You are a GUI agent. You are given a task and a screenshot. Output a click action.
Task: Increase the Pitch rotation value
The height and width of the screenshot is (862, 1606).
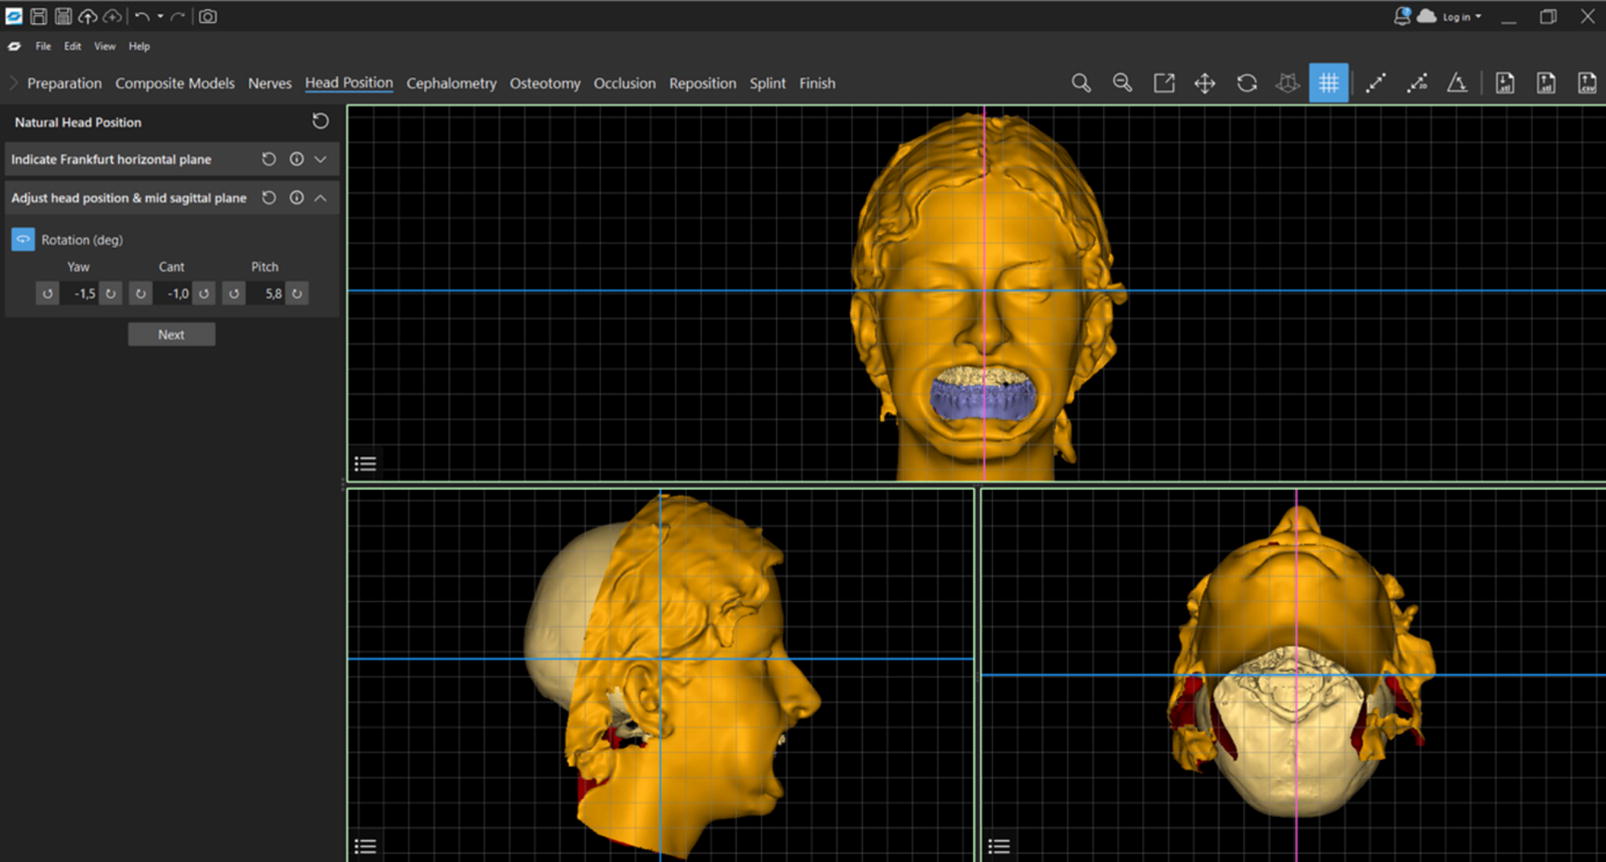pos(297,294)
